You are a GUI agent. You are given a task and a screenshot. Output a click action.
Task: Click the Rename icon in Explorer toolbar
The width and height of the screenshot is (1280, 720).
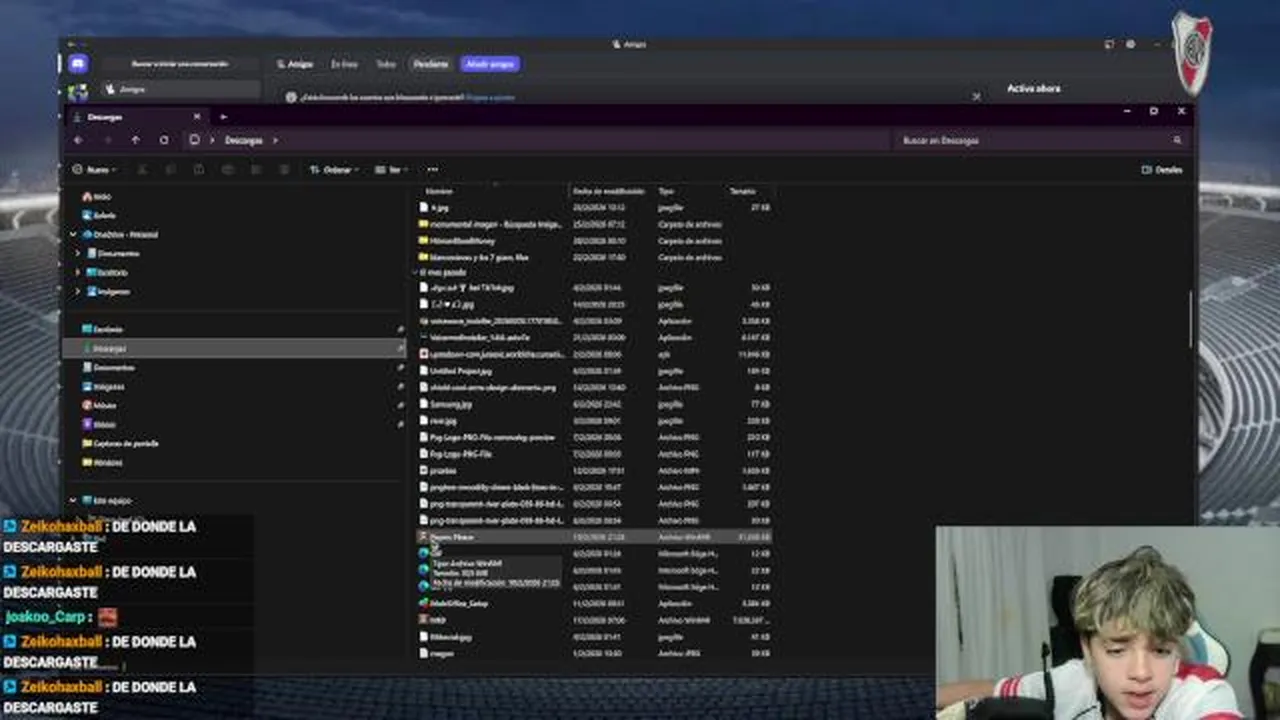(x=226, y=170)
